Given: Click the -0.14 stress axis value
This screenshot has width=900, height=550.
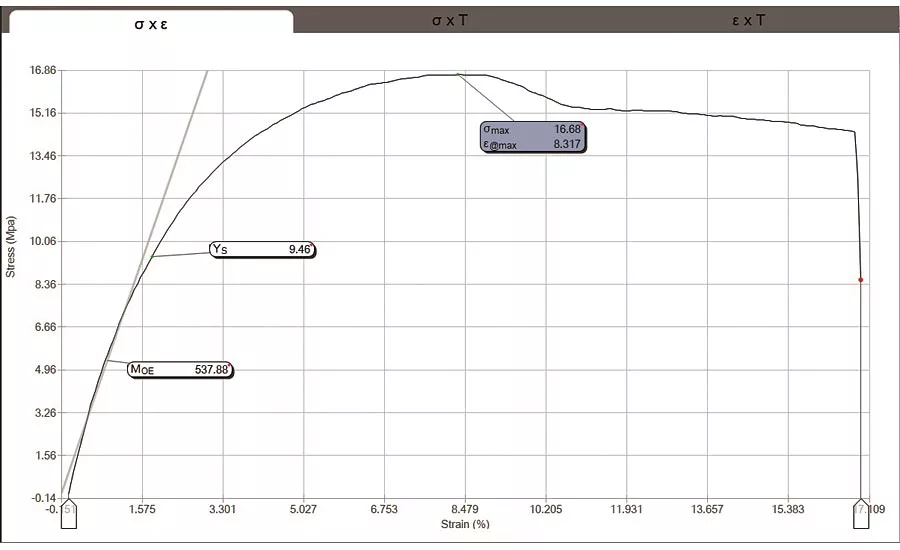Looking at the screenshot, I should (43, 498).
